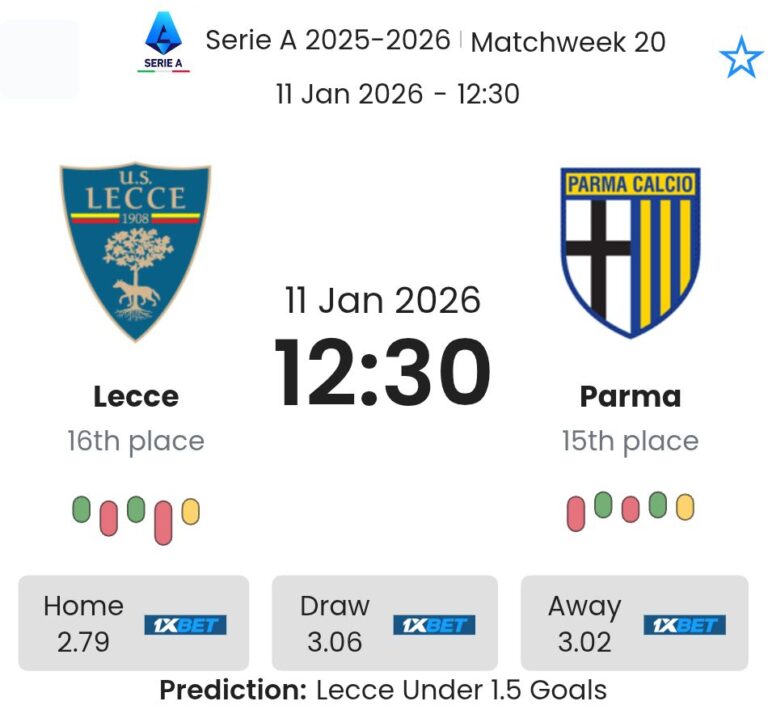Click the Serie A league logo
Image resolution: width=768 pixels, height=718 pixels.
click(164, 42)
